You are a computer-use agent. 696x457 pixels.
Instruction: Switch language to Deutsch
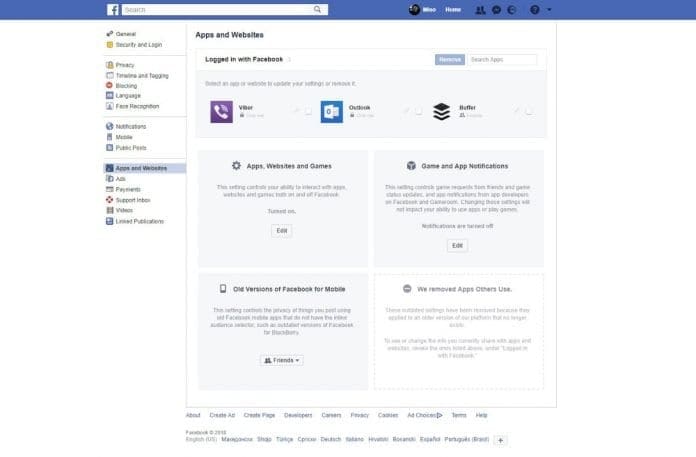331,439
